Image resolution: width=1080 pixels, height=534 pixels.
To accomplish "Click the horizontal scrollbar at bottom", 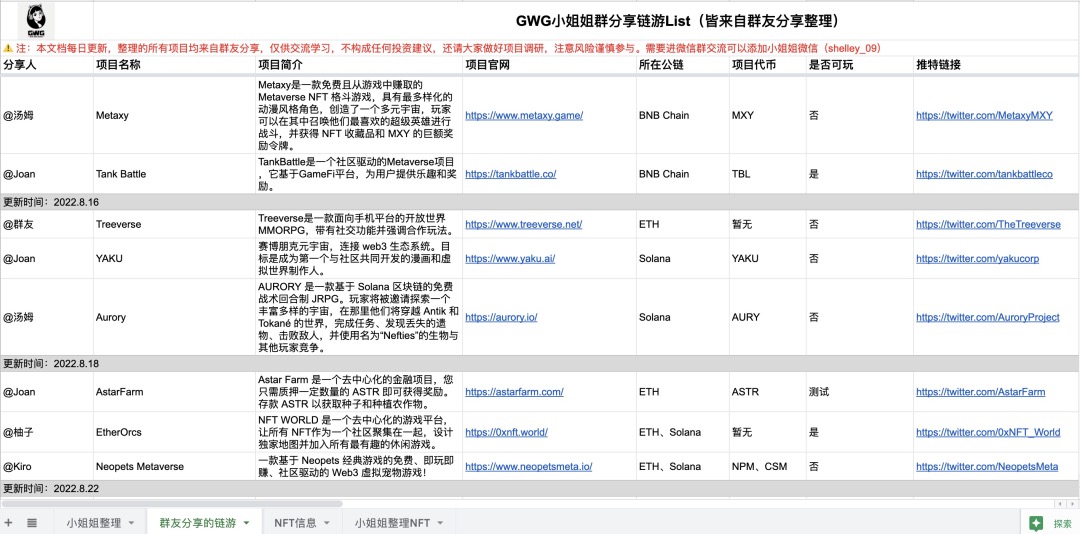I will (x=171, y=504).
